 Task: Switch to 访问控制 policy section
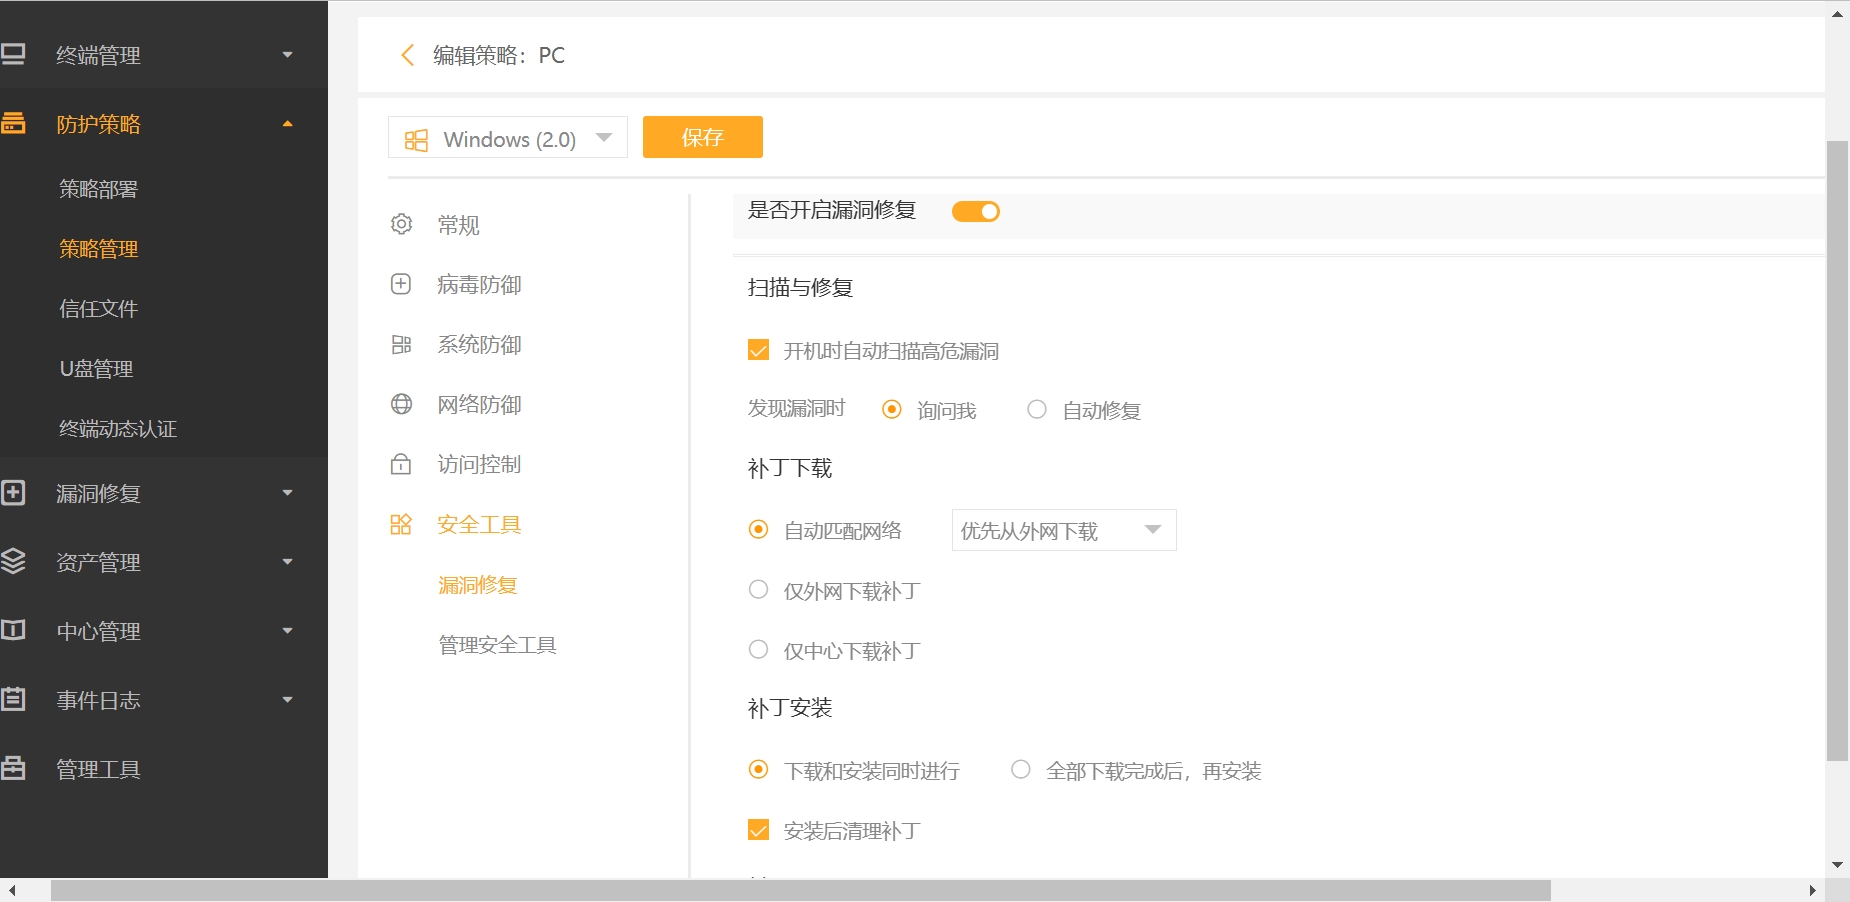(x=479, y=464)
